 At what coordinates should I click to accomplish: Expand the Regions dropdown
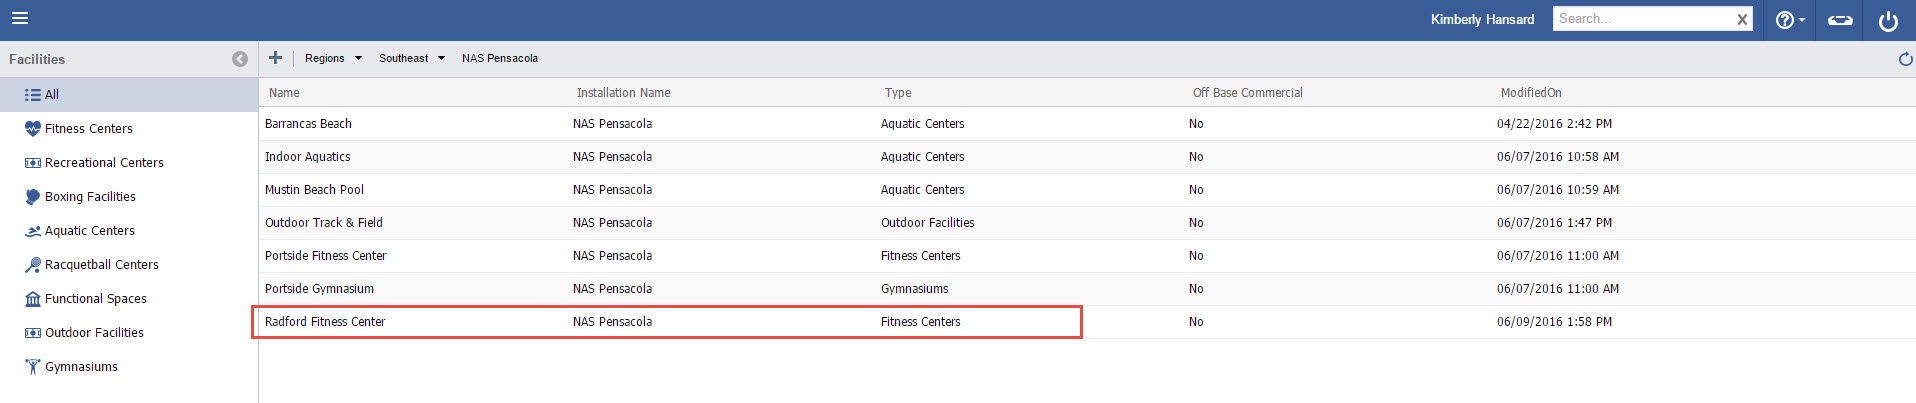(333, 58)
